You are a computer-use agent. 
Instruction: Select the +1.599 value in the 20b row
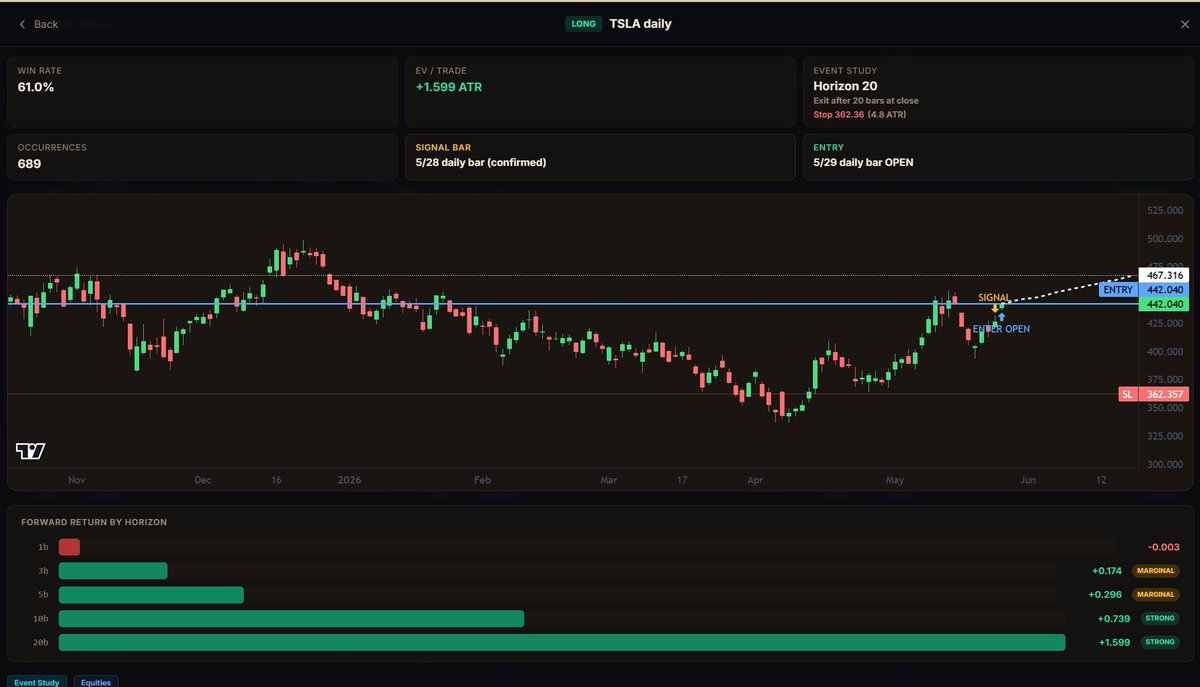click(x=1114, y=642)
